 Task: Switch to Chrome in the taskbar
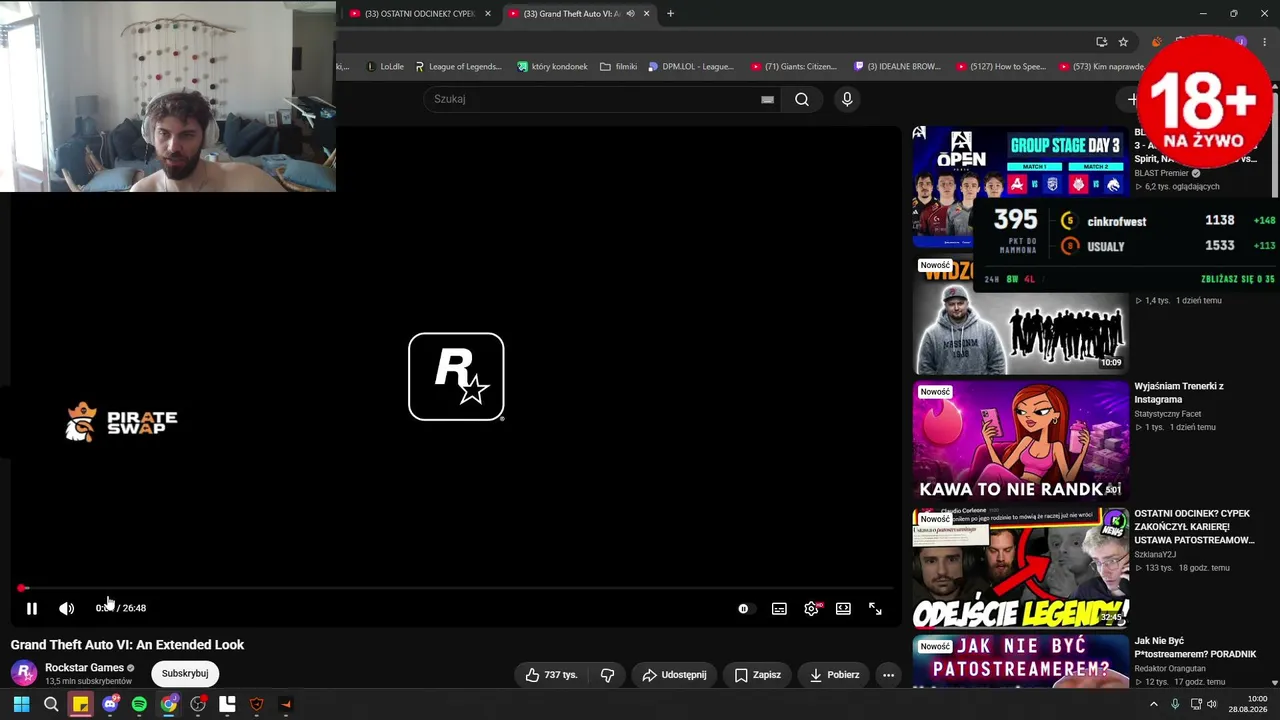click(x=169, y=704)
